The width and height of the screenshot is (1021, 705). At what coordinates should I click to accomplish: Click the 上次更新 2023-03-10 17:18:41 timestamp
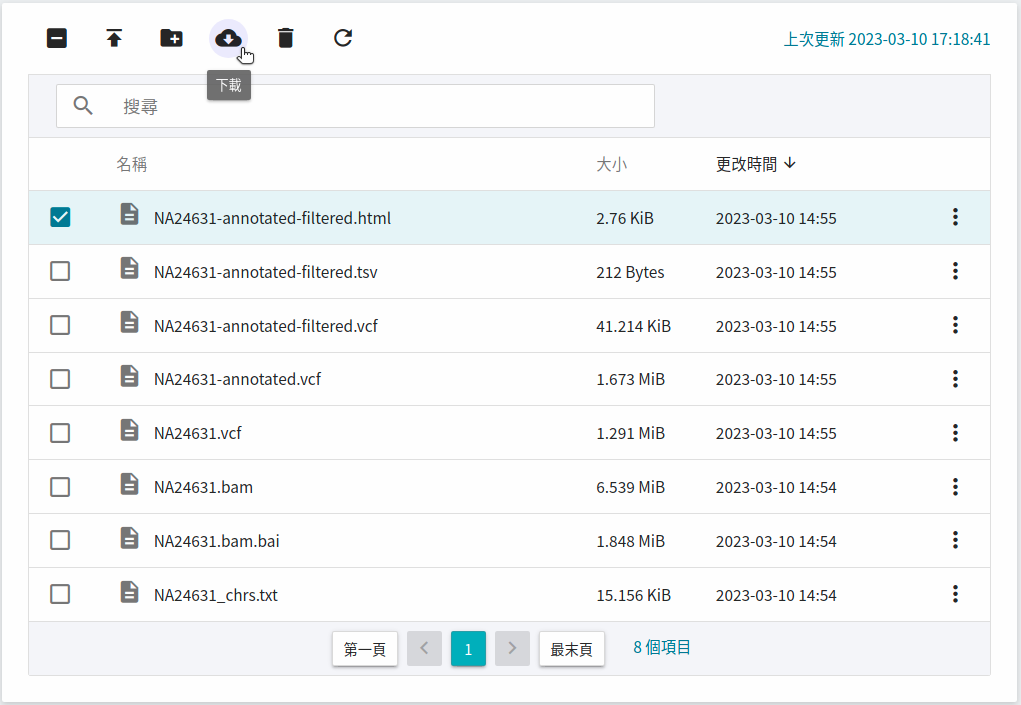[886, 39]
